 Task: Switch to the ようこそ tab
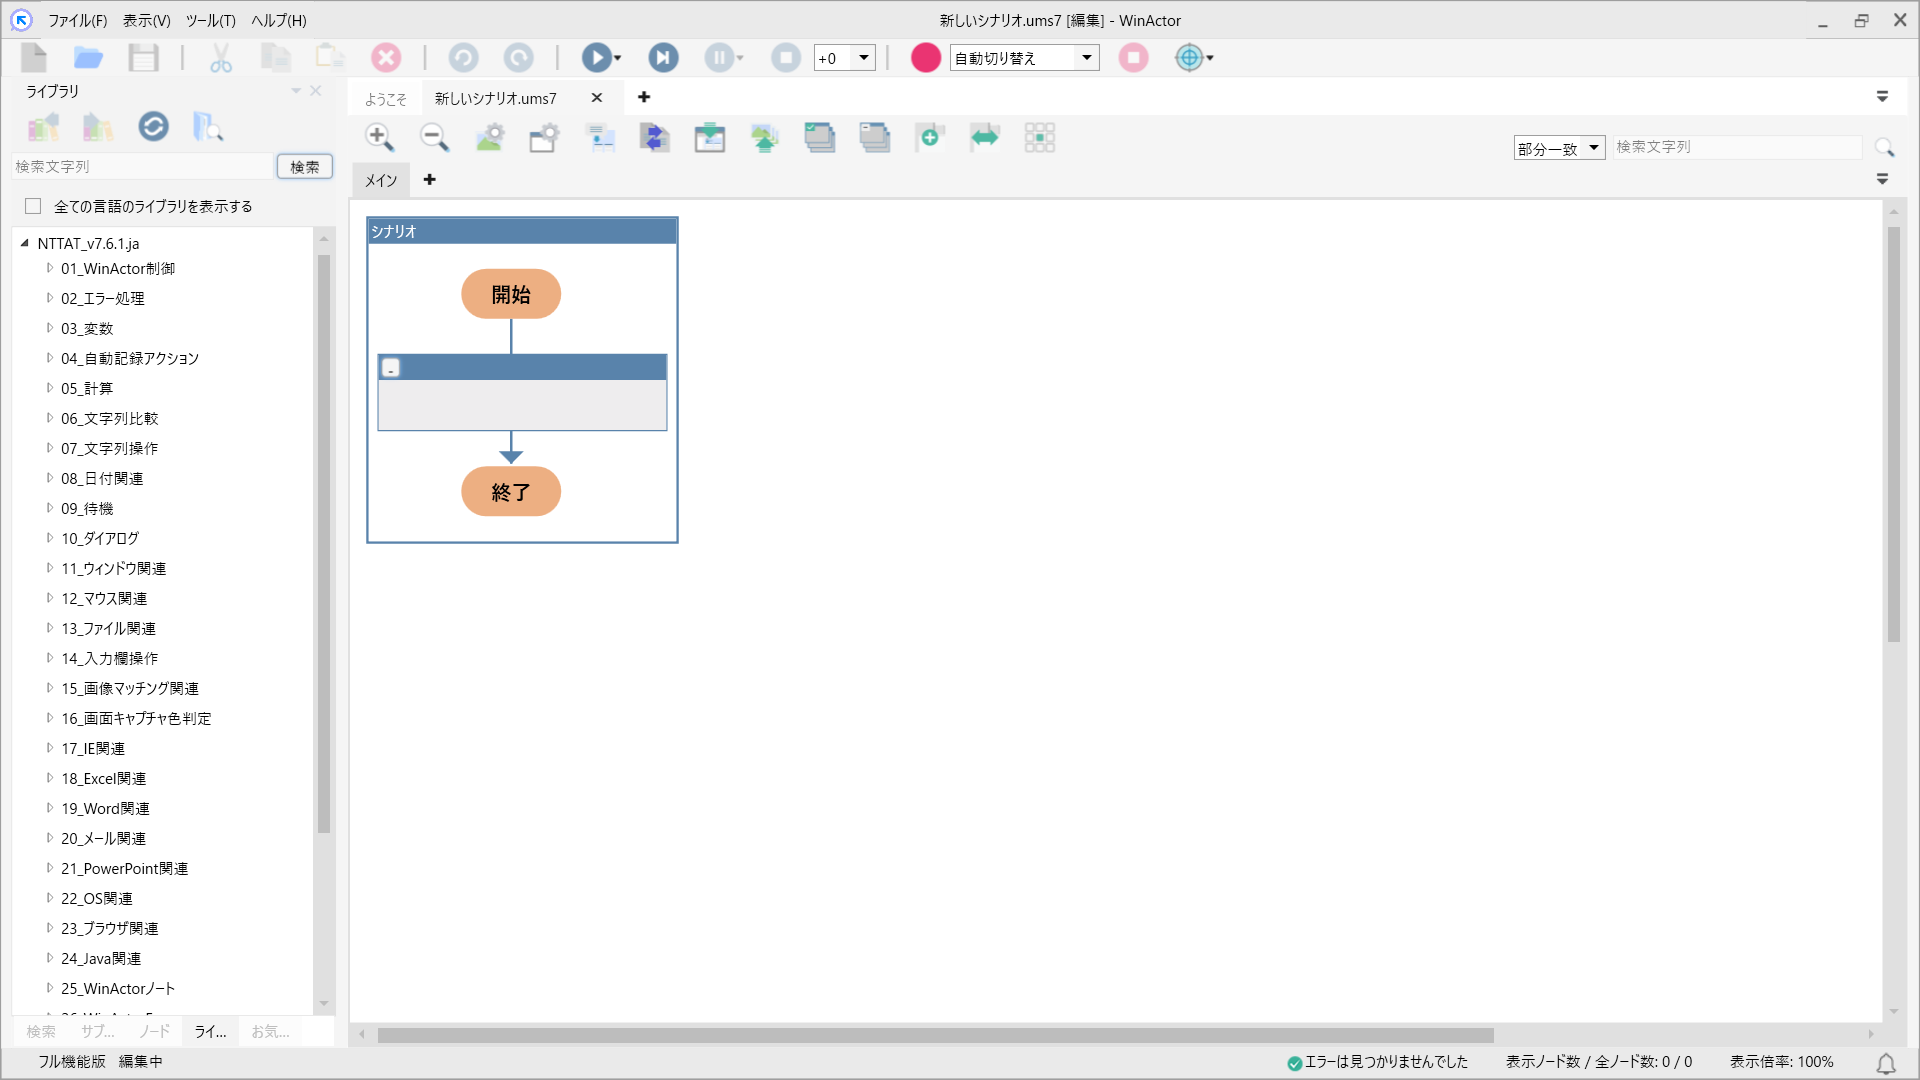pyautogui.click(x=385, y=98)
